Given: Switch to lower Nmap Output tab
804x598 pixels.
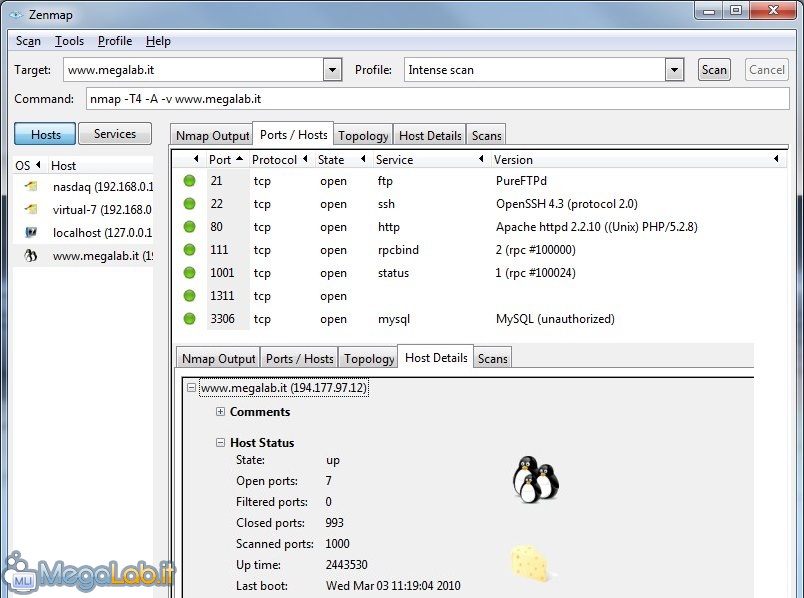Looking at the screenshot, I should (x=218, y=358).
